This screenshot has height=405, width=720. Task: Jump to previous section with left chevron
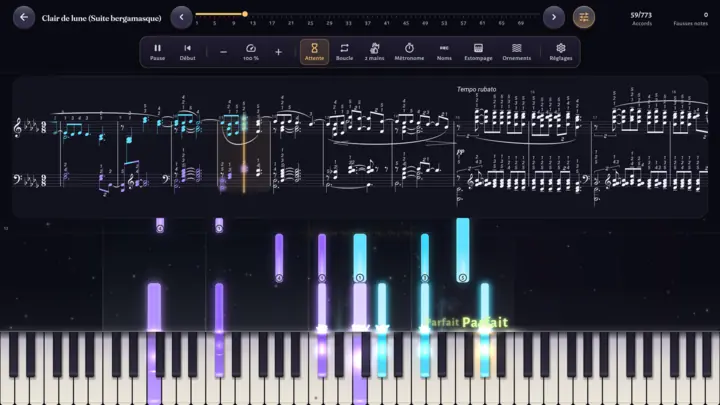click(181, 17)
